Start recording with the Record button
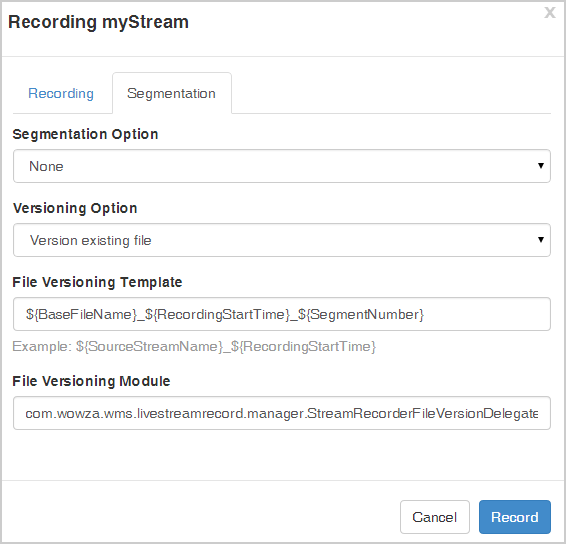Viewport: 566px width, 544px height. pos(515,517)
